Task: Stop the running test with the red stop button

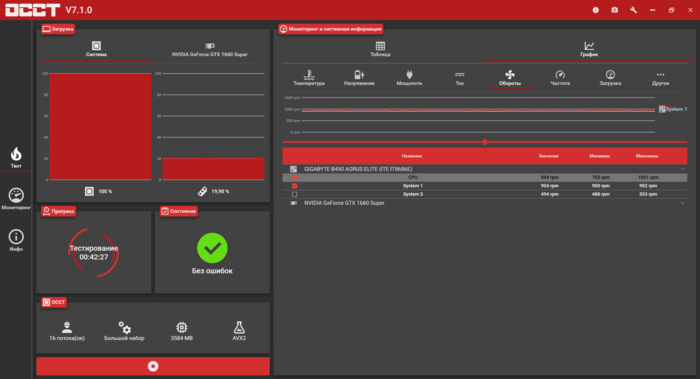Action: [x=153, y=366]
